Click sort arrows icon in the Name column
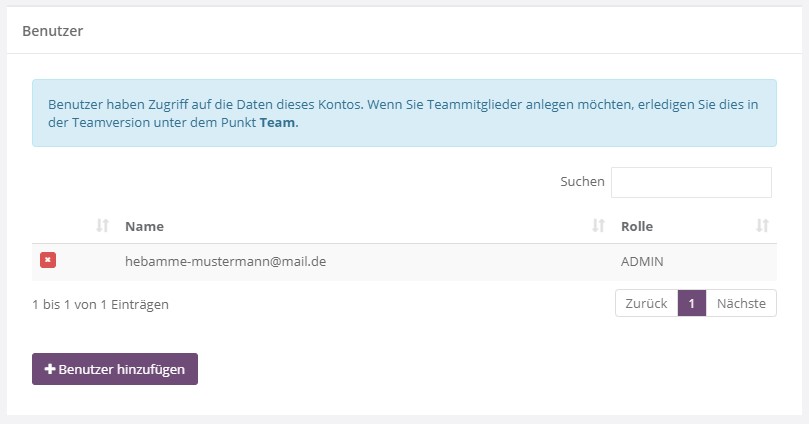 598,226
